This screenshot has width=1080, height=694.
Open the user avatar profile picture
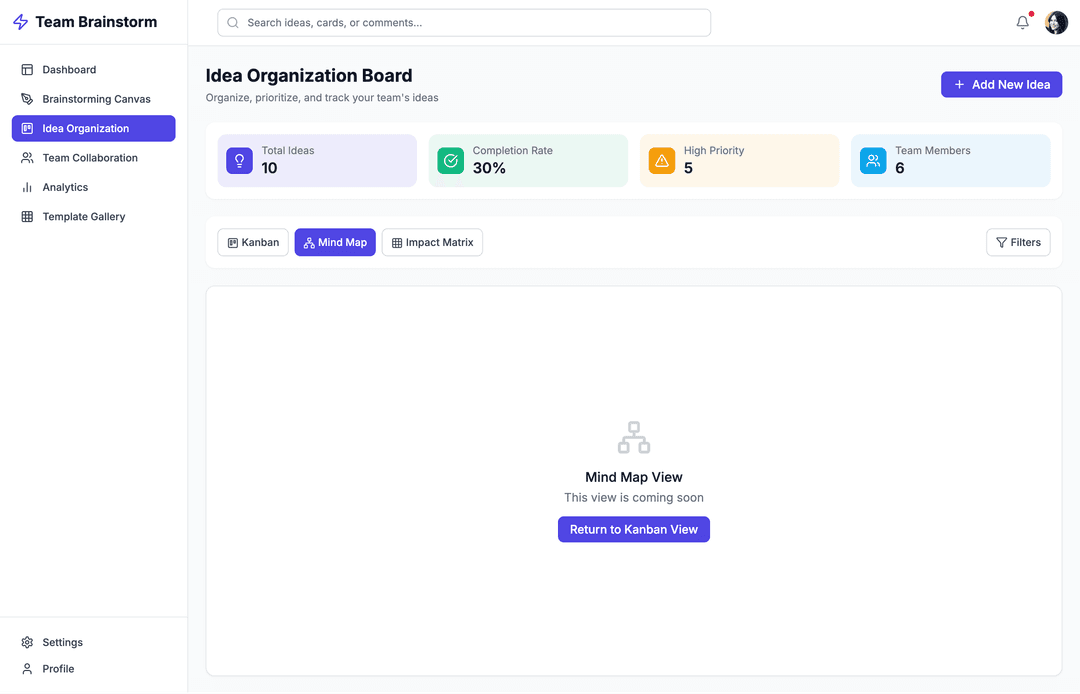point(1056,23)
